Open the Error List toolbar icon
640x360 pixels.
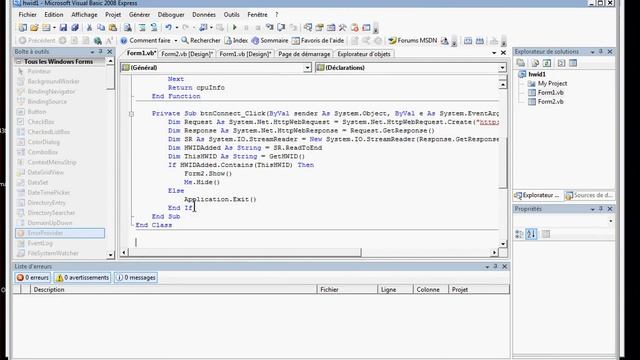355,27
